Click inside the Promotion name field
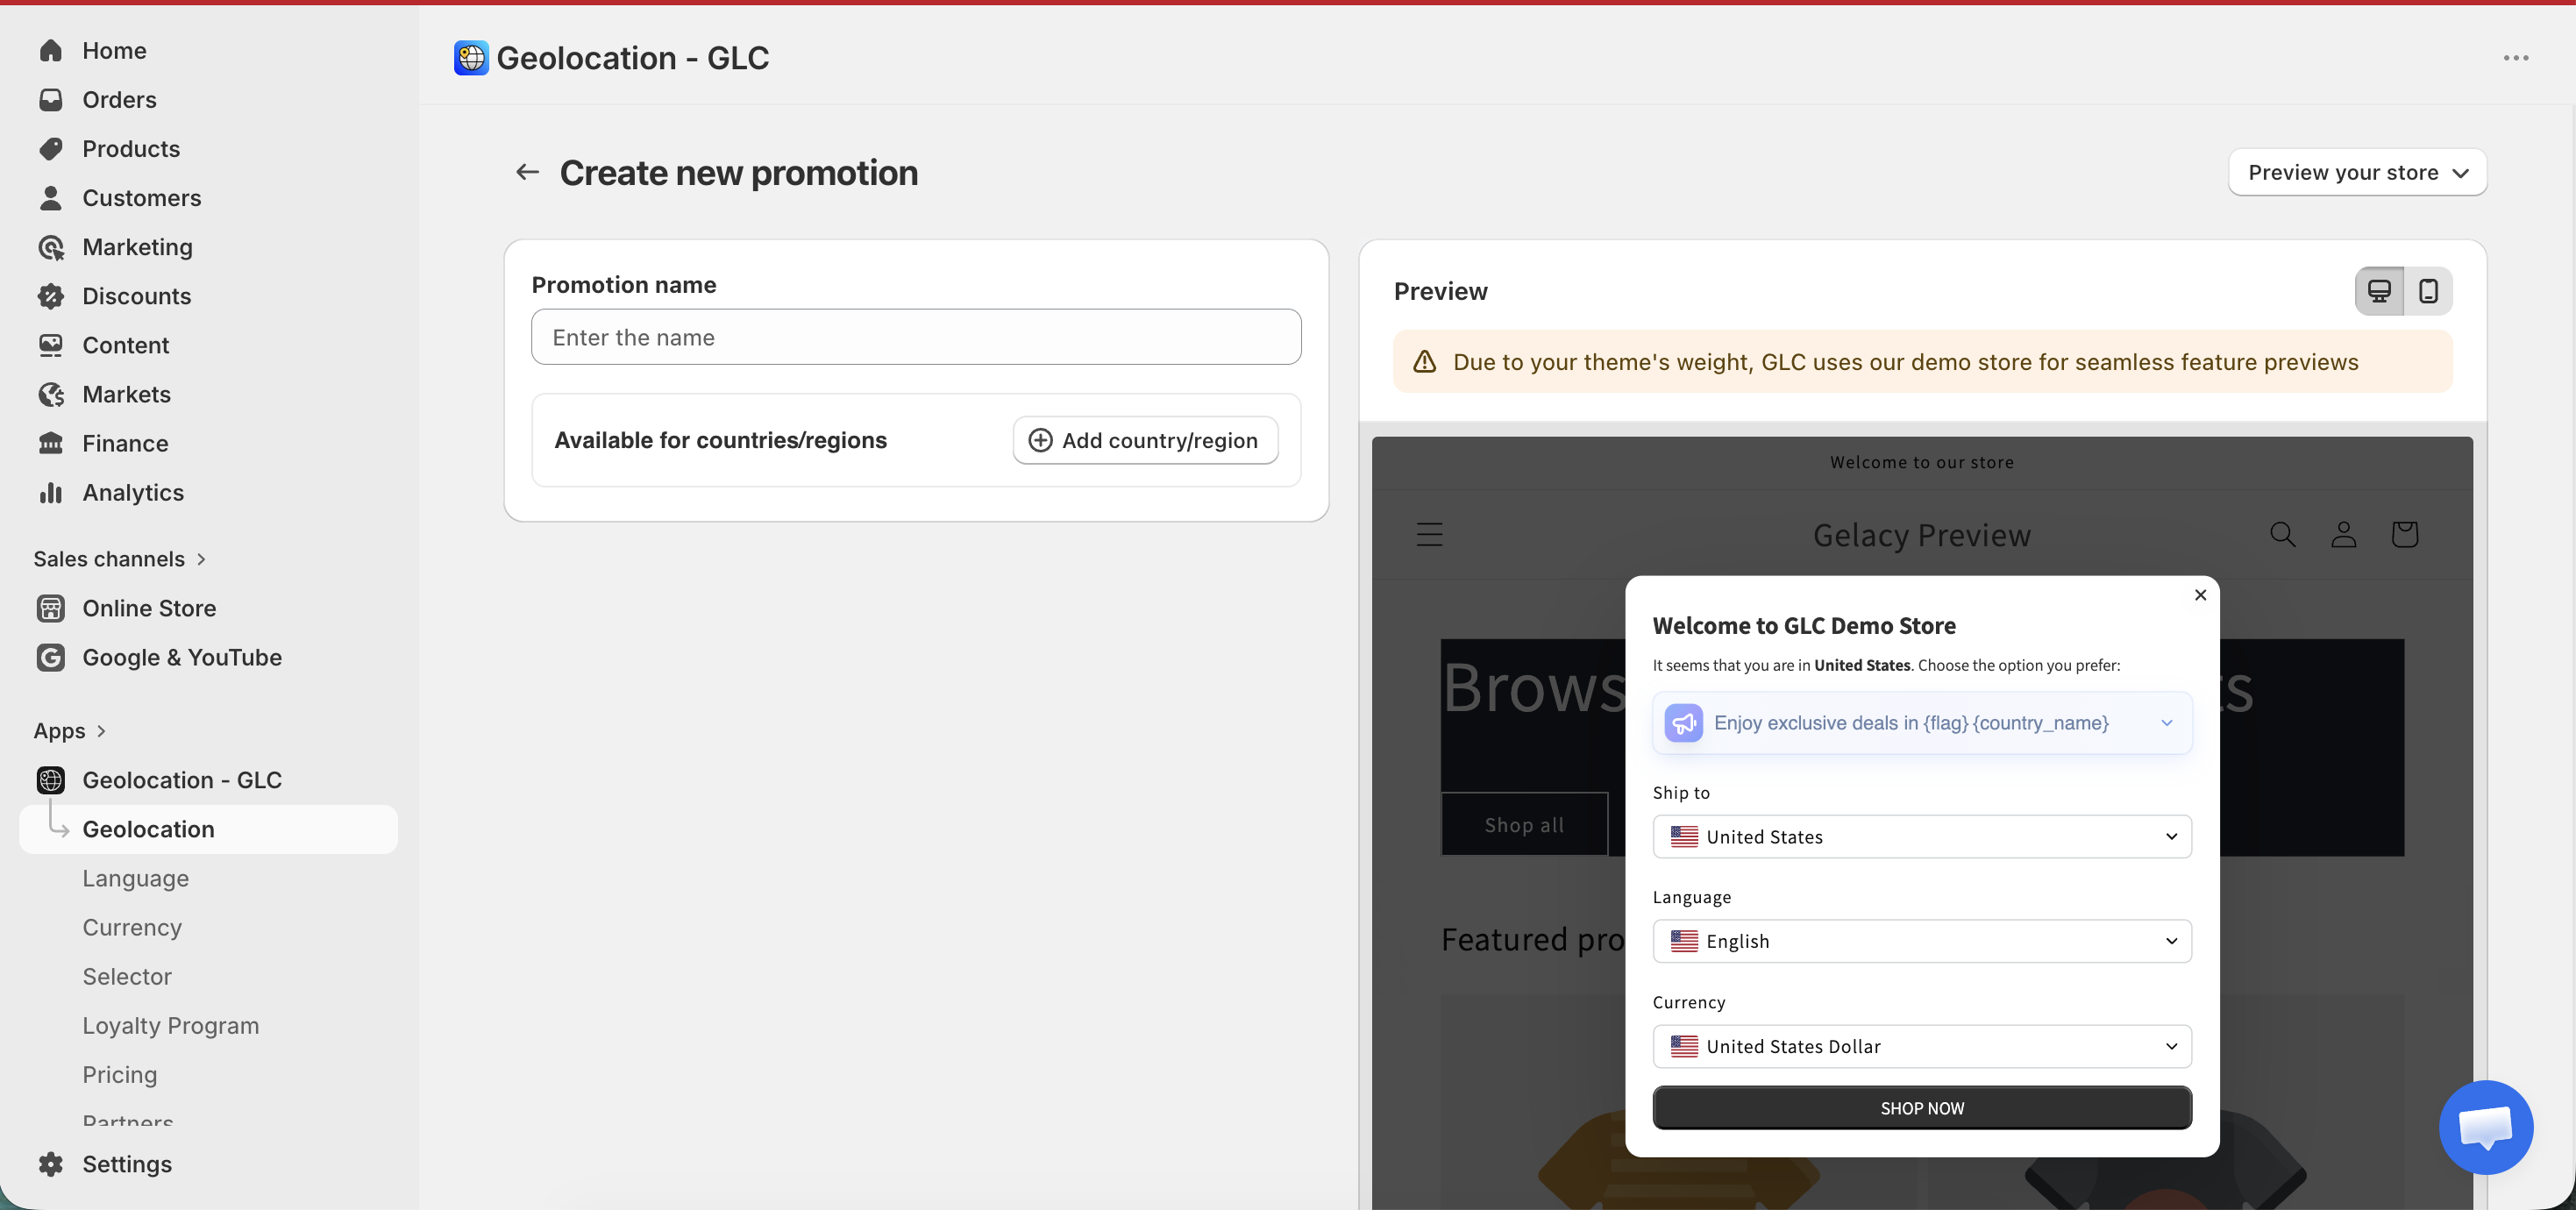2576x1210 pixels. point(916,337)
